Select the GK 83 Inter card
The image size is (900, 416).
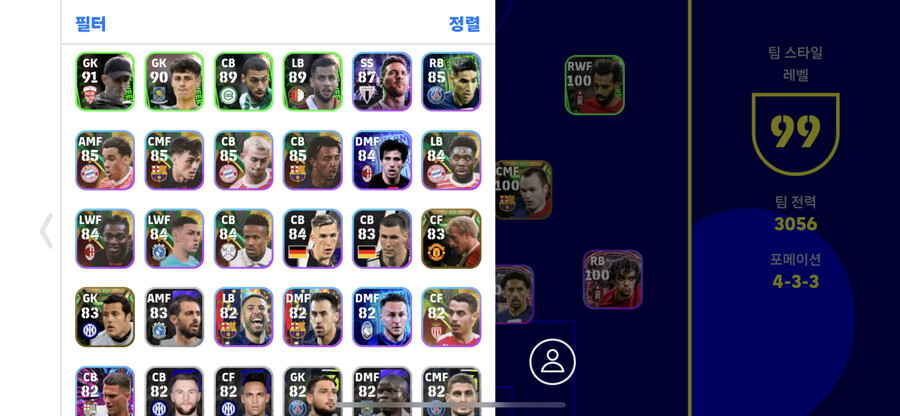[105, 317]
